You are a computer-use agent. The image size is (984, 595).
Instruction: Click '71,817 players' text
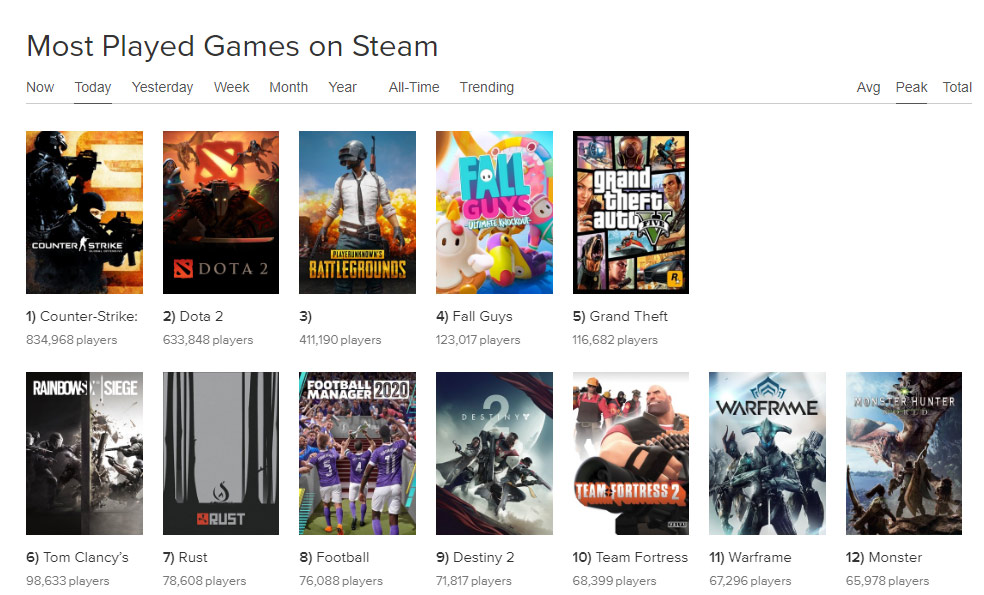tap(474, 581)
